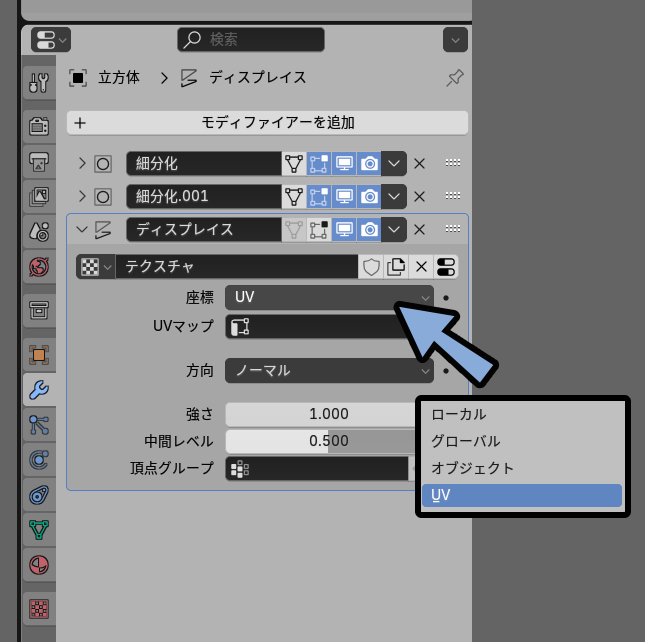Open the Physics properties tab

pyautogui.click(x=39, y=459)
